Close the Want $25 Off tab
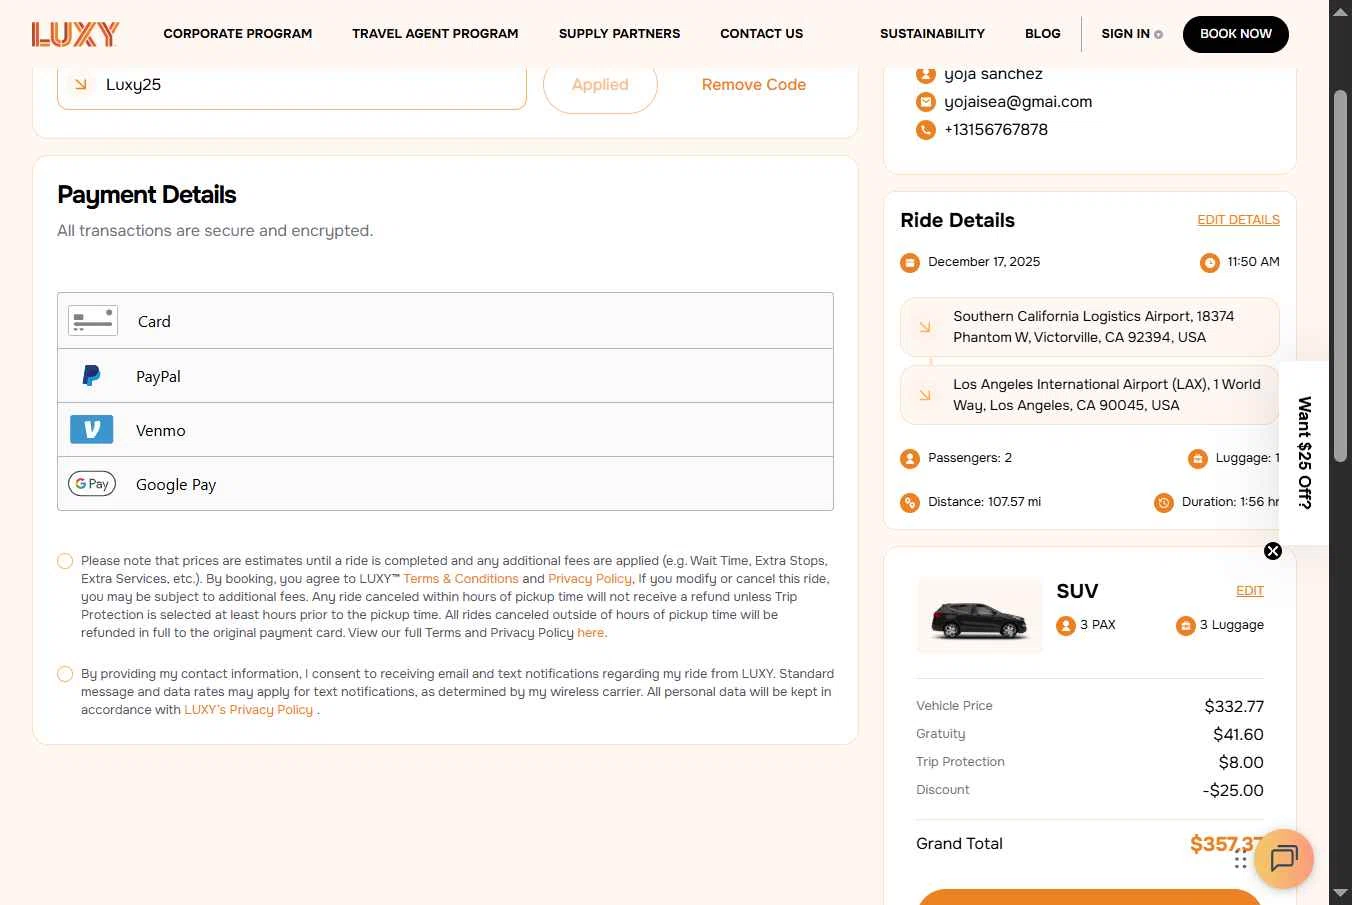Screen dimensions: 1352x905 tap(1272, 551)
